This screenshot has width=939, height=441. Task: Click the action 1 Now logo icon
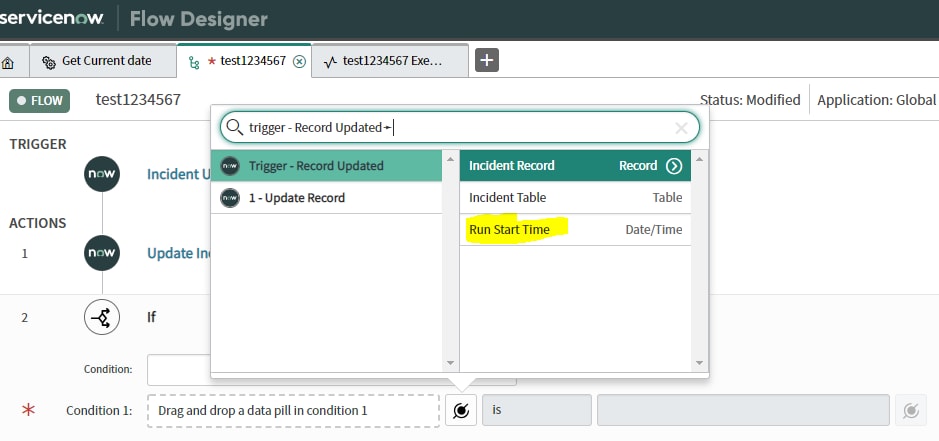coord(102,253)
